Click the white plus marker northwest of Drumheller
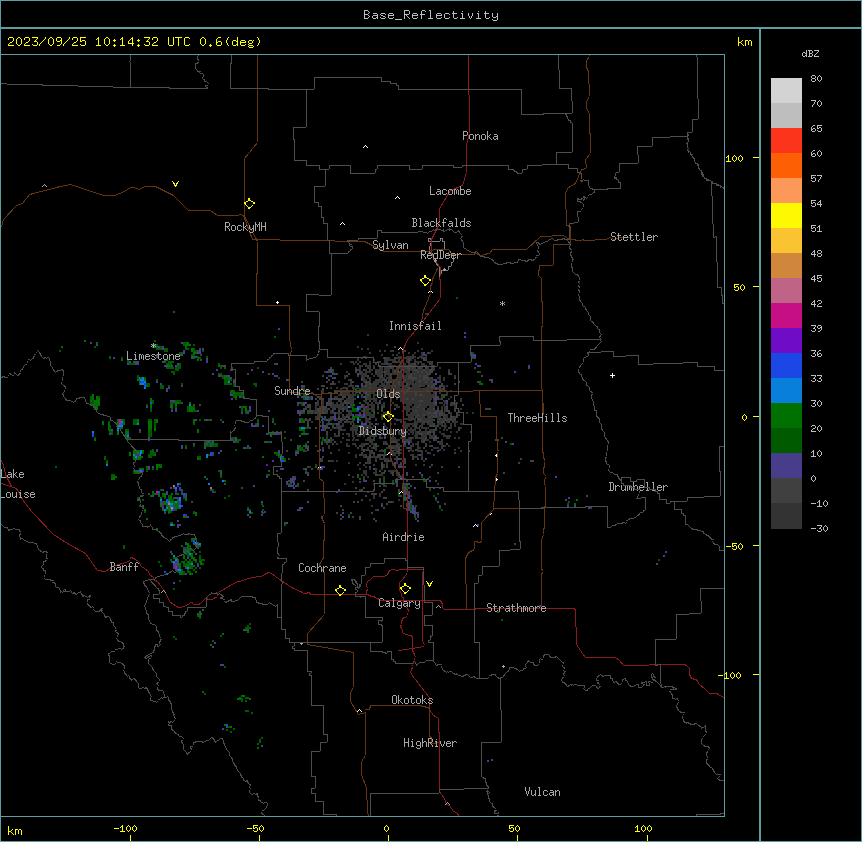Image resolution: width=862 pixels, height=842 pixels. pyautogui.click(x=612, y=375)
